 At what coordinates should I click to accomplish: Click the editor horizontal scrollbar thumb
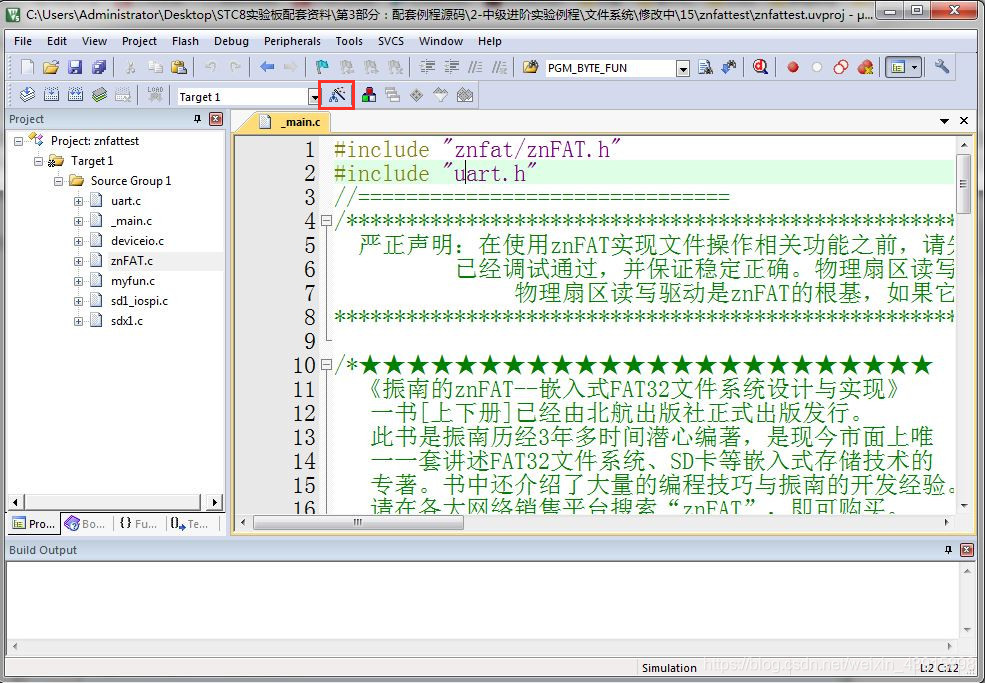click(357, 522)
